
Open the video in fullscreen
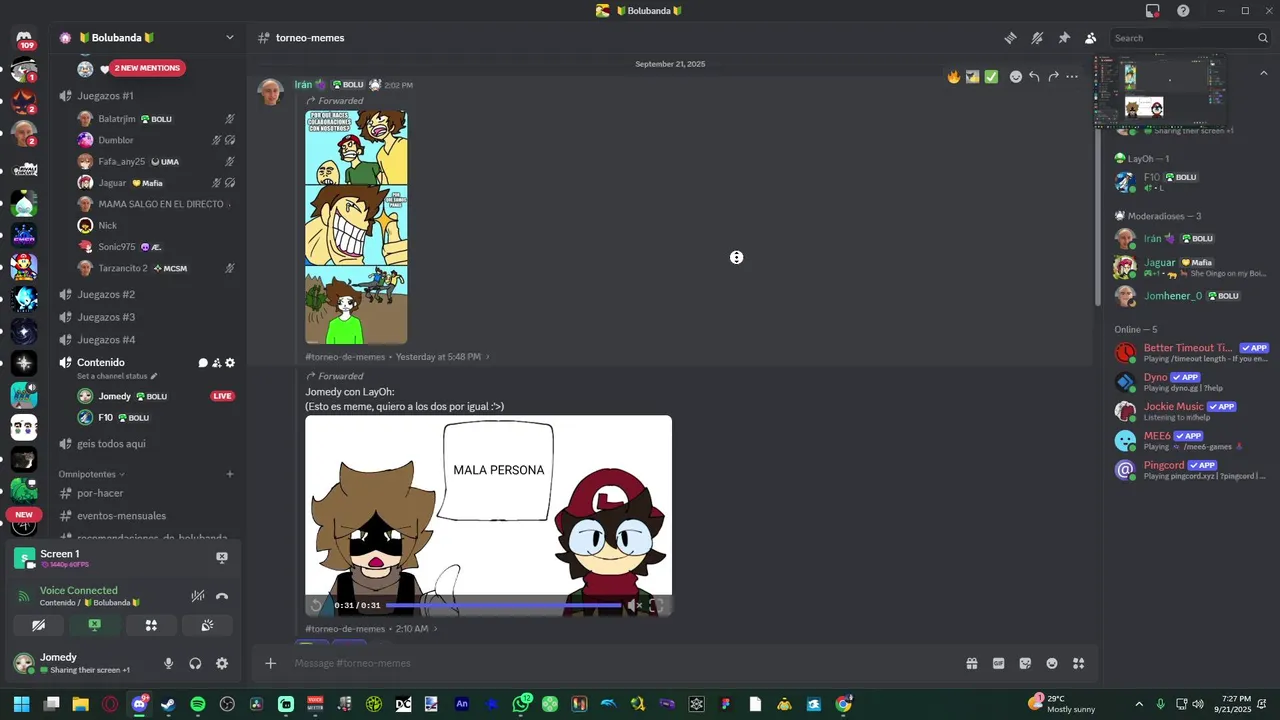pyautogui.click(x=657, y=605)
